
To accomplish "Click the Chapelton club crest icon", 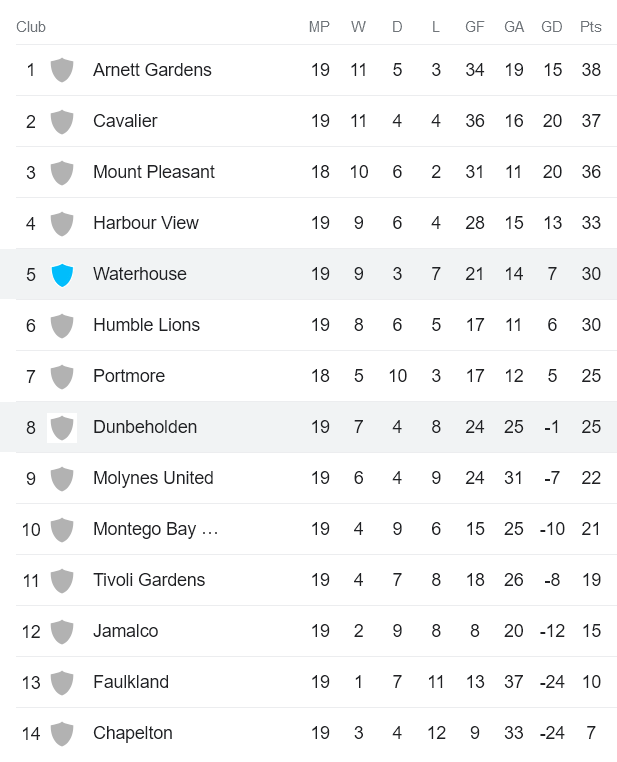I will pos(62,733).
